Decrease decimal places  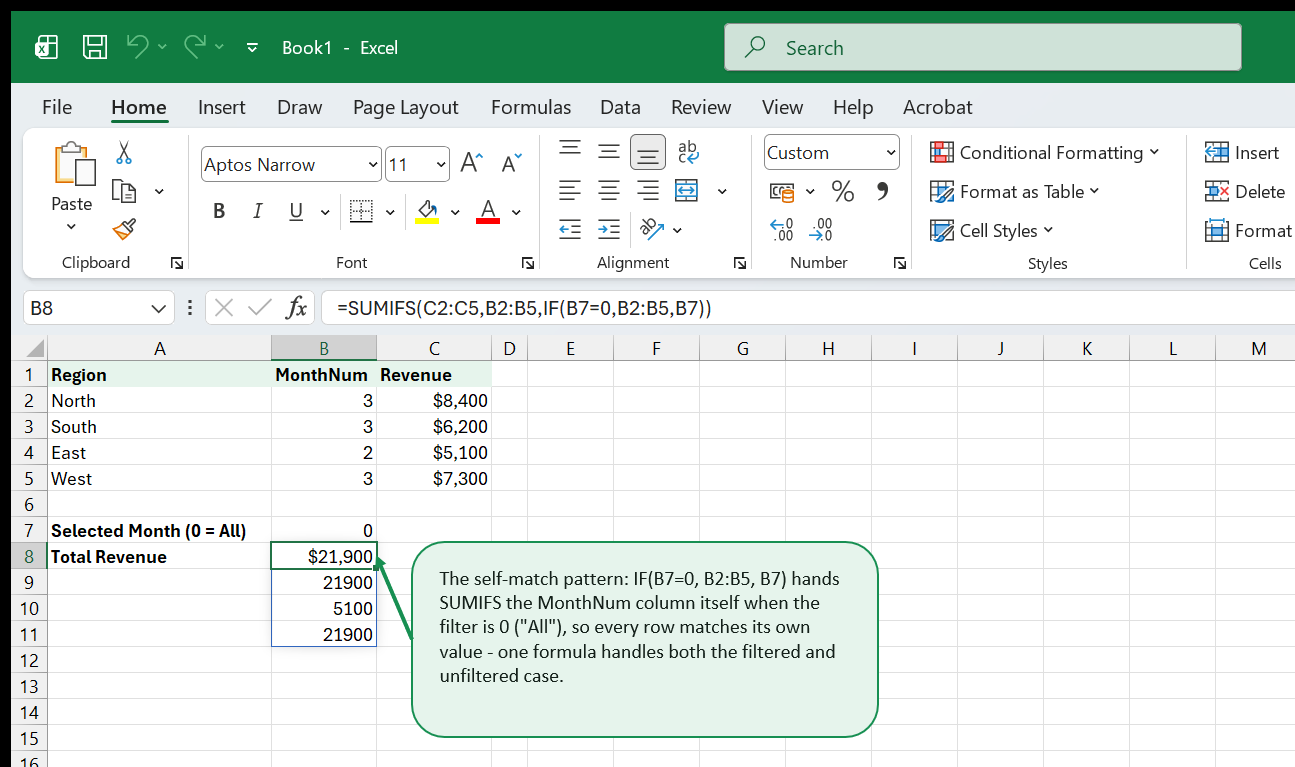click(821, 230)
